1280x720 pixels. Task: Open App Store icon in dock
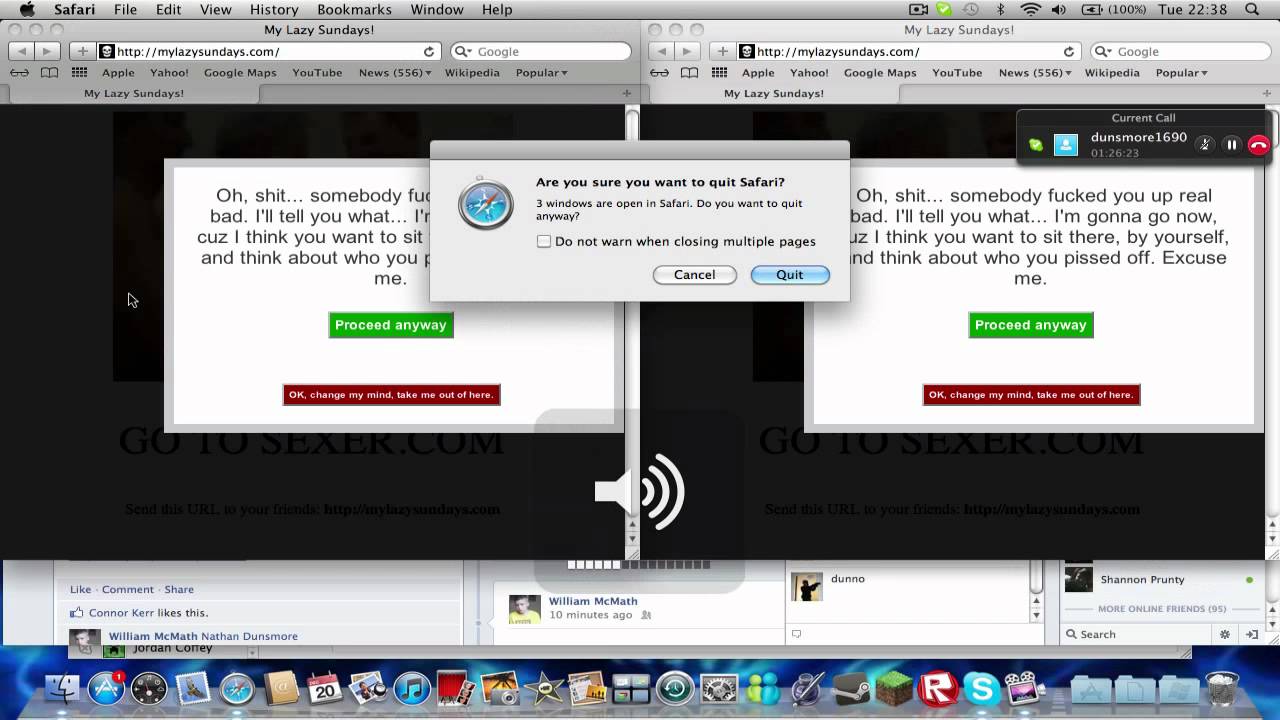point(106,689)
